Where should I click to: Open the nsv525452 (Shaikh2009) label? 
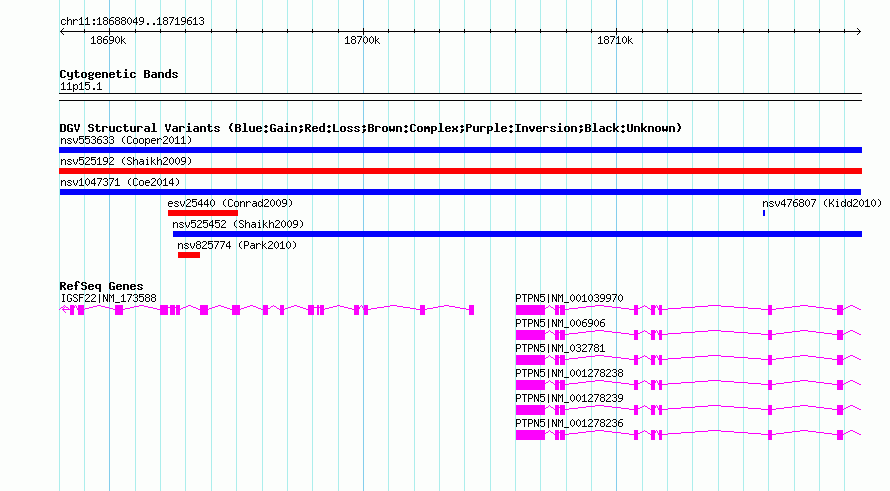pos(238,224)
